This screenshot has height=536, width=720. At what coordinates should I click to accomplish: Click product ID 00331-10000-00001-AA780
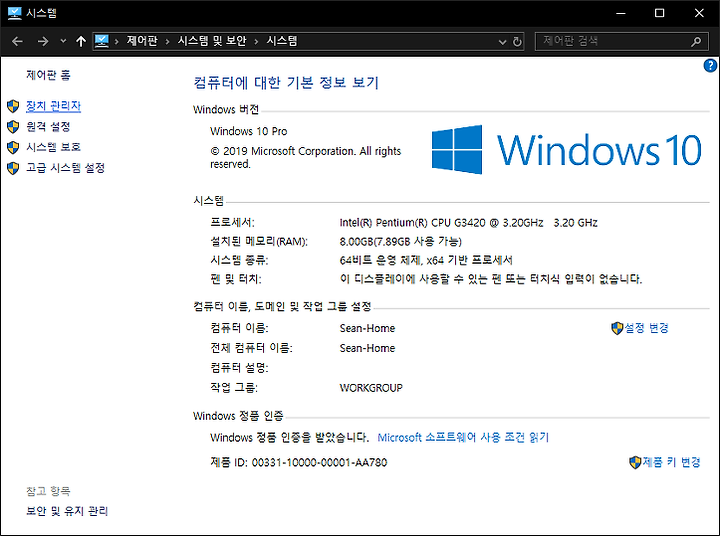tap(320, 462)
